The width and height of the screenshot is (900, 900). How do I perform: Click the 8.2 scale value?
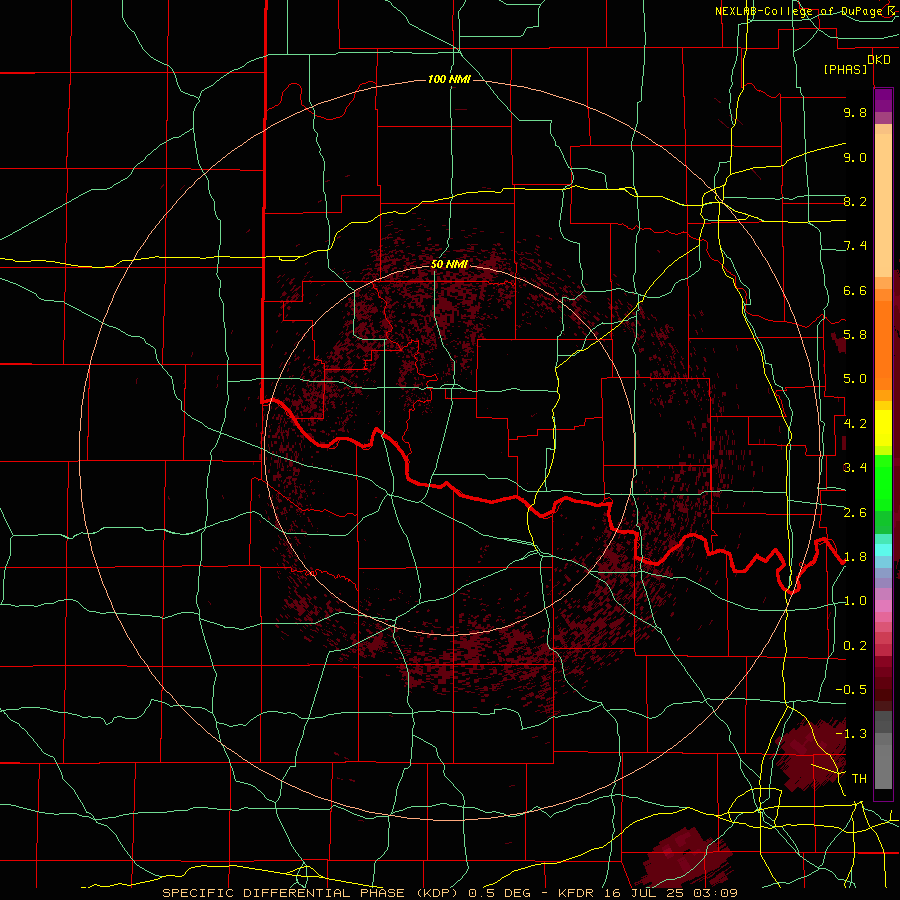click(x=855, y=201)
